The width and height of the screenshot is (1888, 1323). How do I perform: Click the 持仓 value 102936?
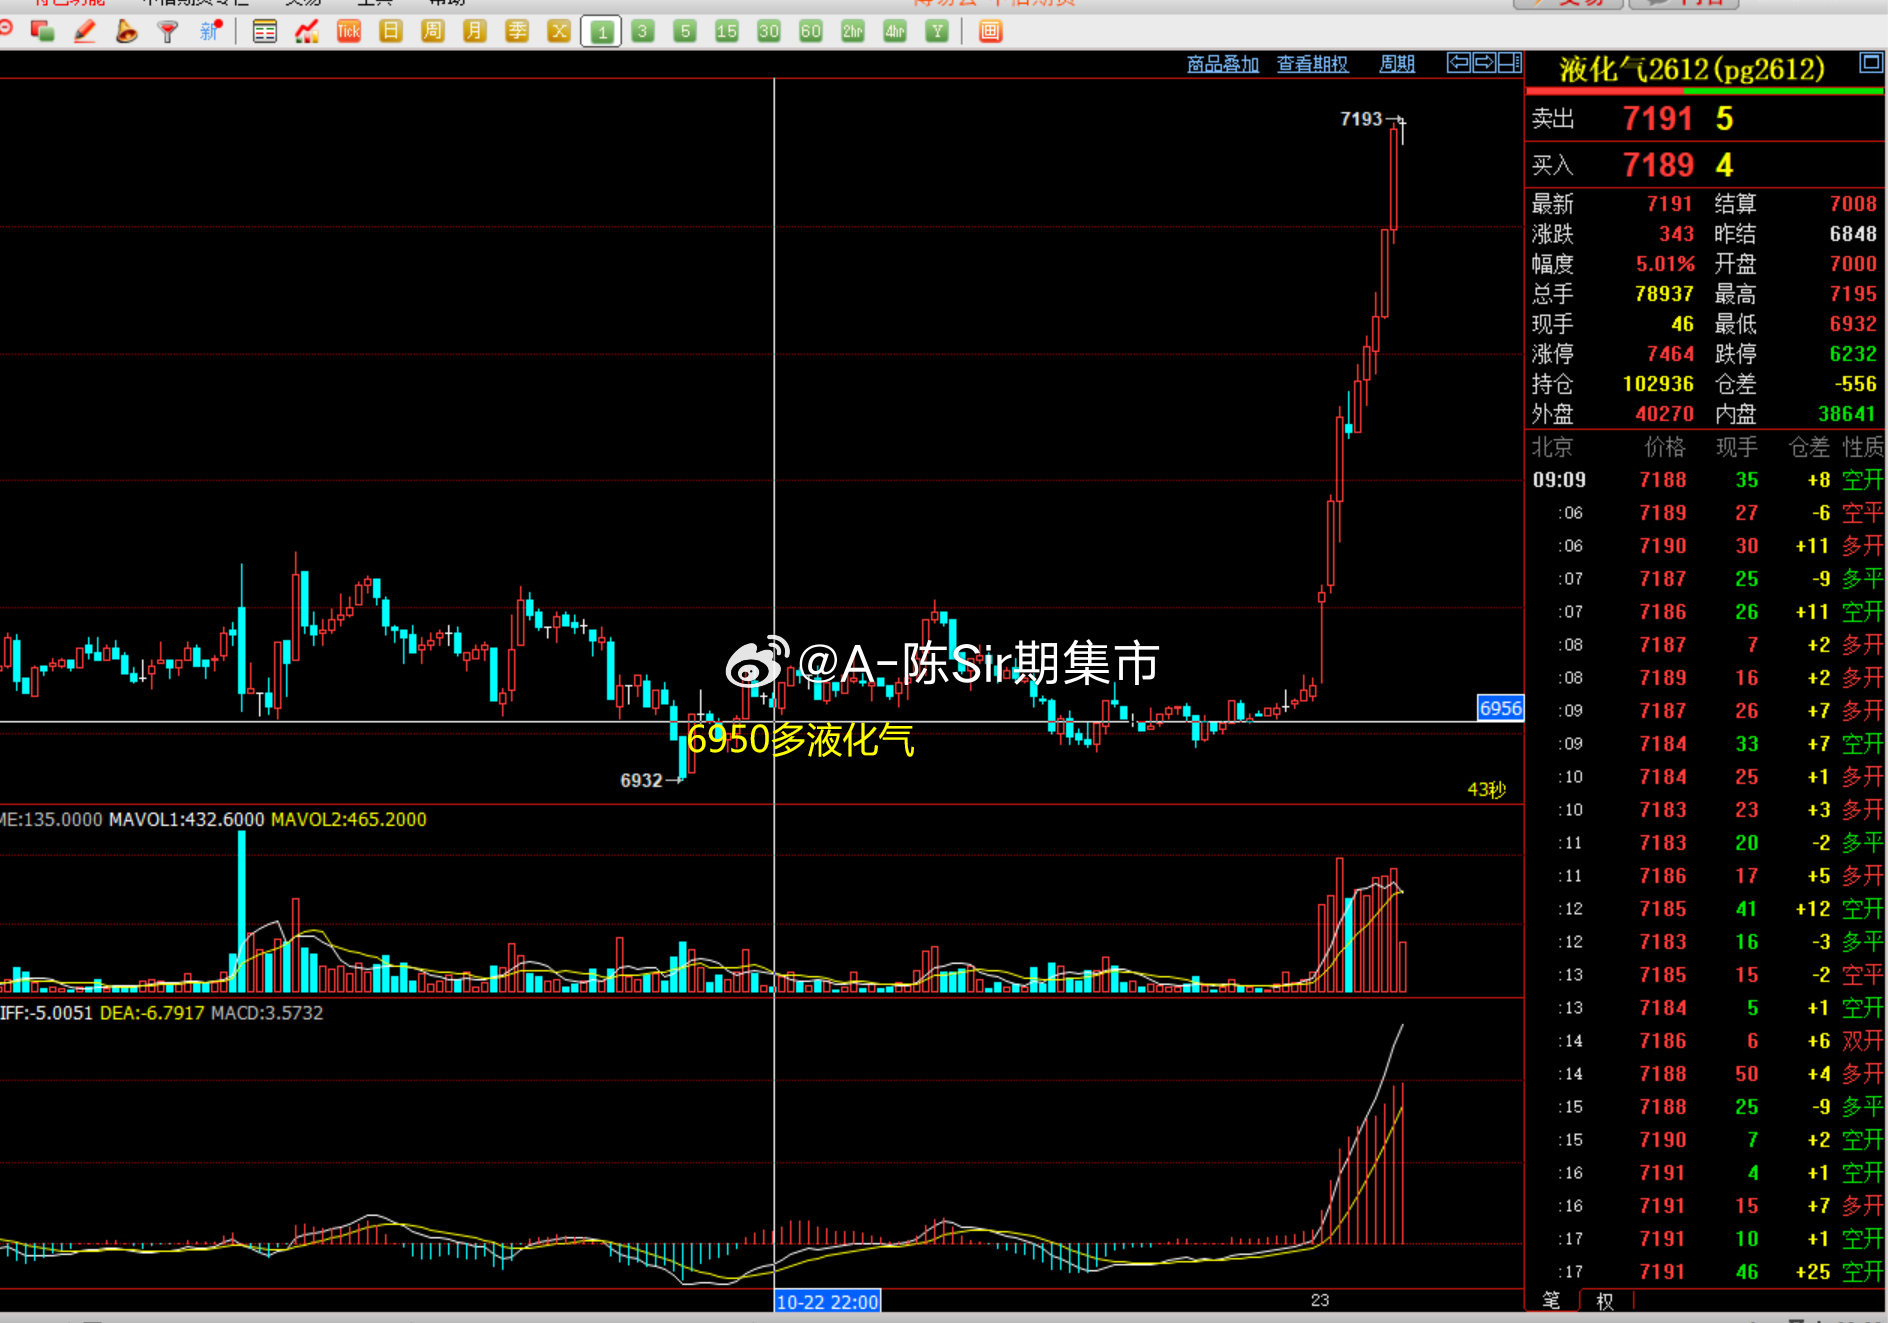(1658, 384)
